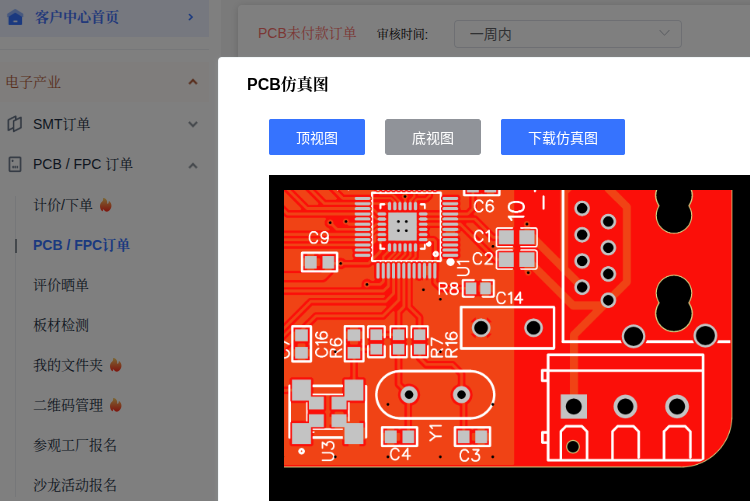This screenshot has width=750, height=501.
Task: Switch to 底视图 view
Action: [432, 137]
